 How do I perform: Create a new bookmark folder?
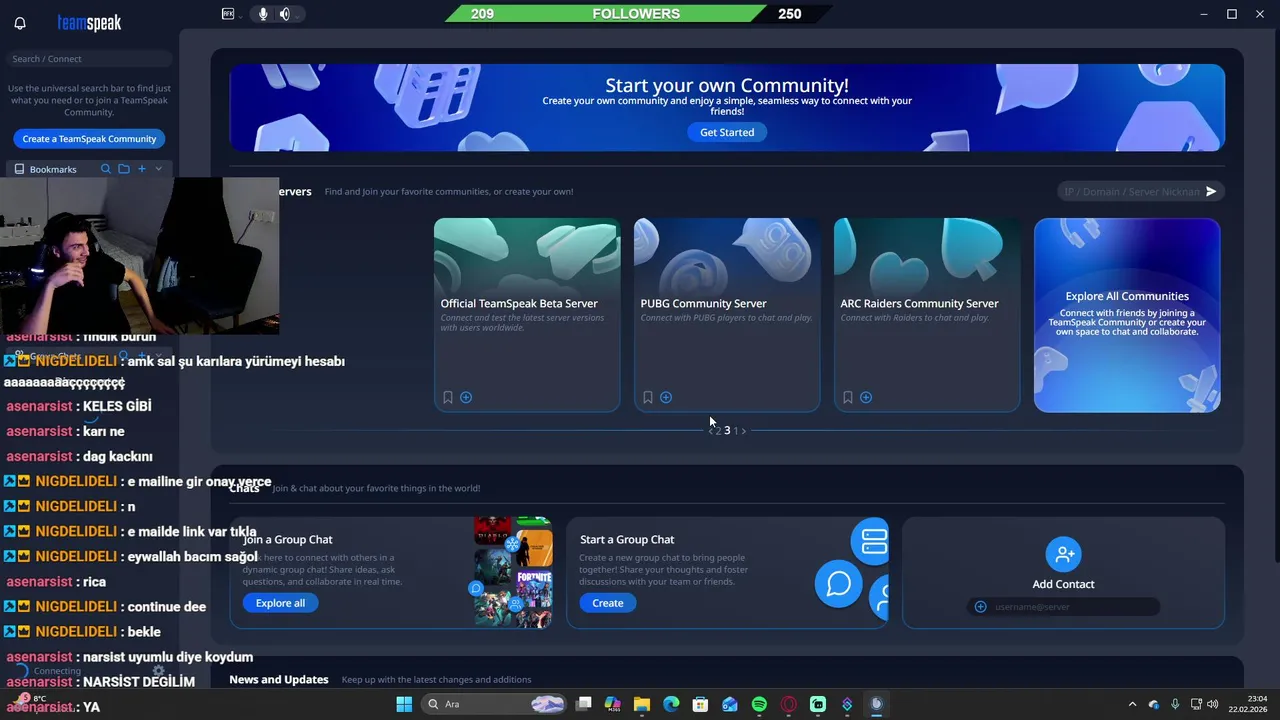coord(124,169)
